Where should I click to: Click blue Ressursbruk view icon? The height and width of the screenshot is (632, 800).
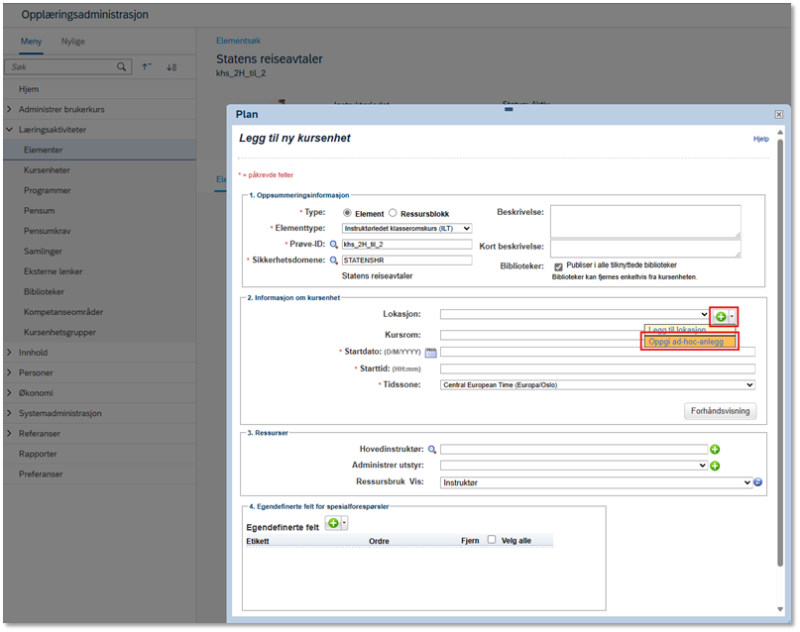click(x=758, y=482)
